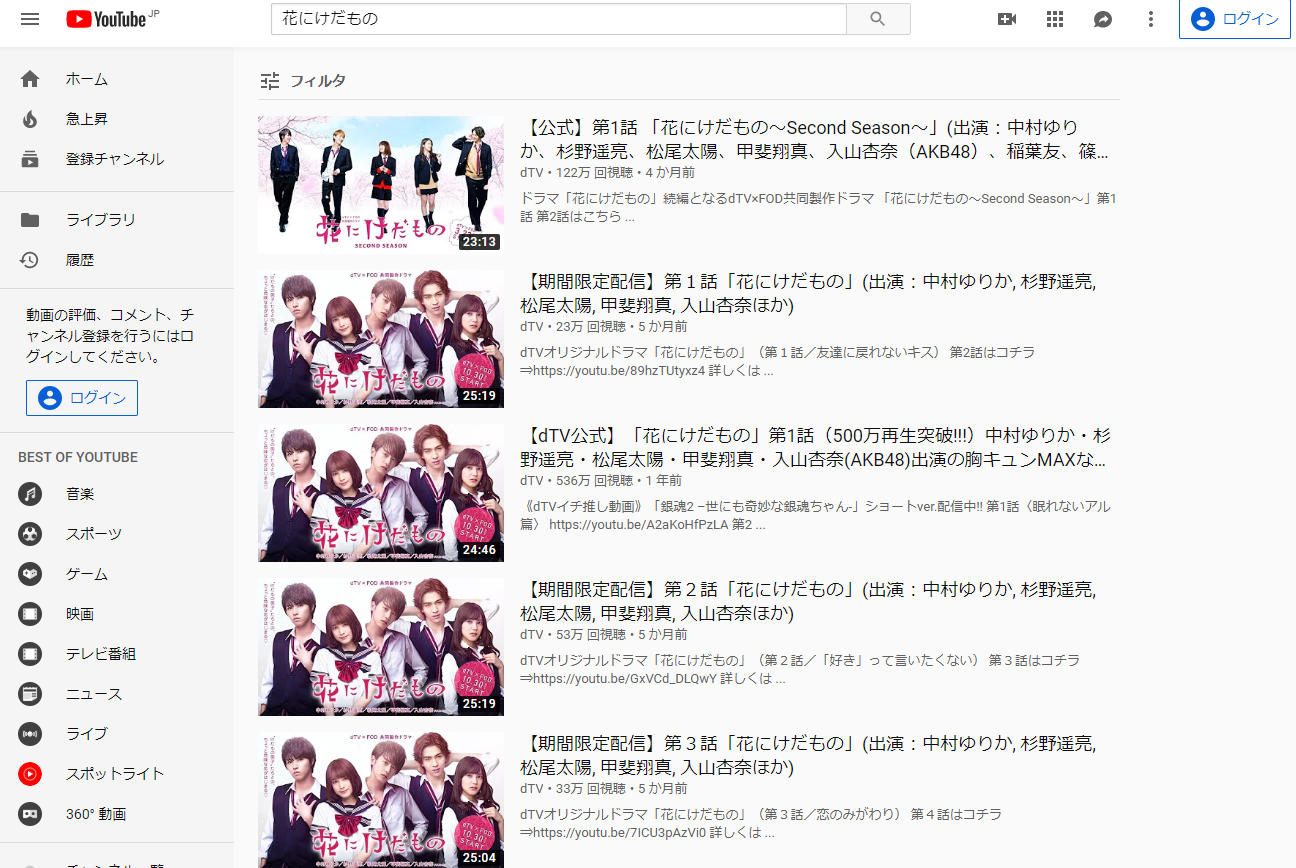Select ニュース in the sidebar
Viewport: 1296px width, 868px height.
pyautogui.click(x=94, y=694)
